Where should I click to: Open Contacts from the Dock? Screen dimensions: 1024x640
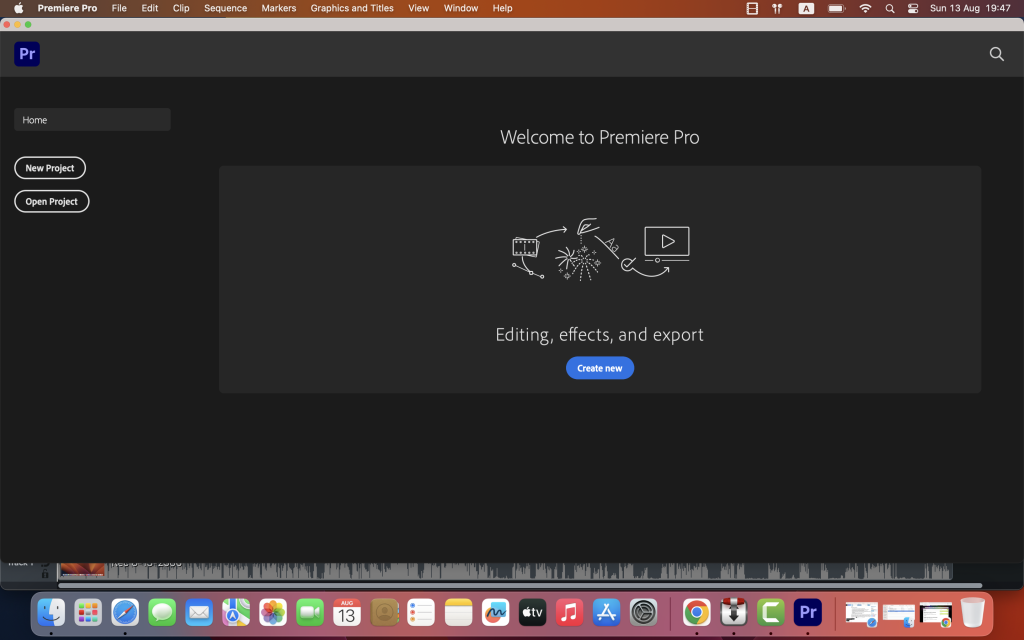pyautogui.click(x=384, y=613)
